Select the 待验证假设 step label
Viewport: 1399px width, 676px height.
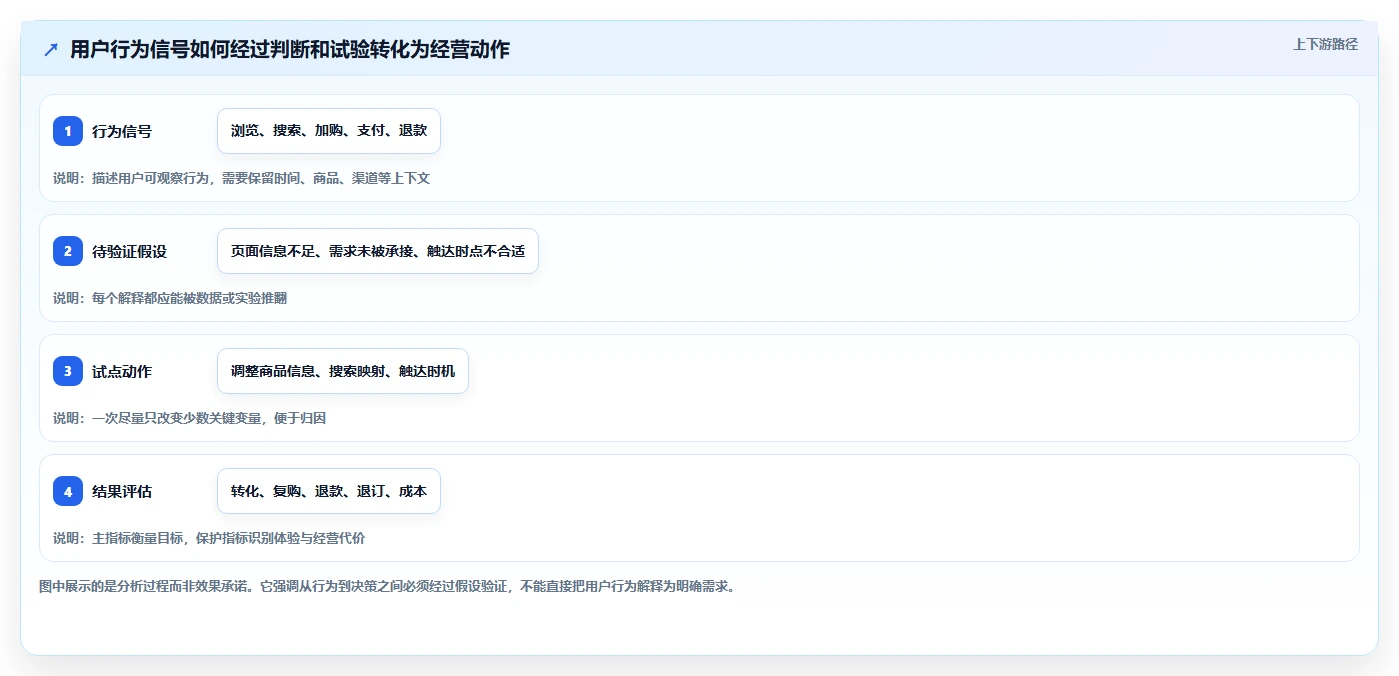[129, 251]
